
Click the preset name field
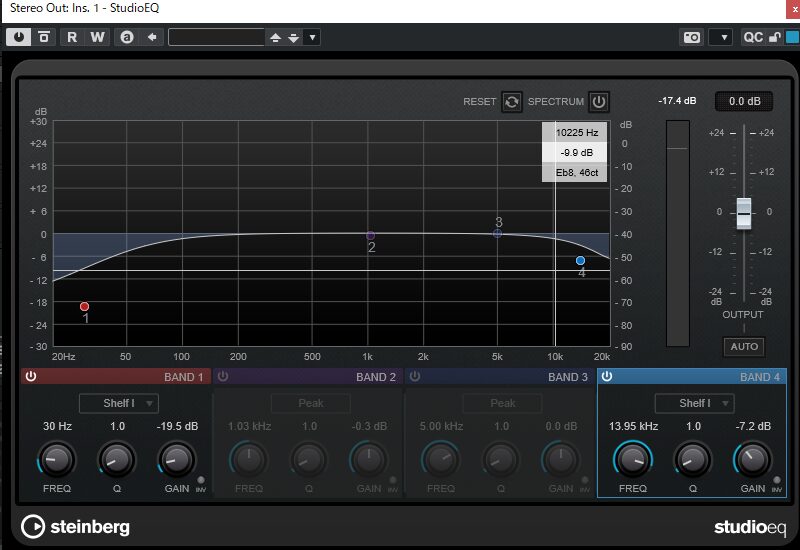click(x=216, y=37)
